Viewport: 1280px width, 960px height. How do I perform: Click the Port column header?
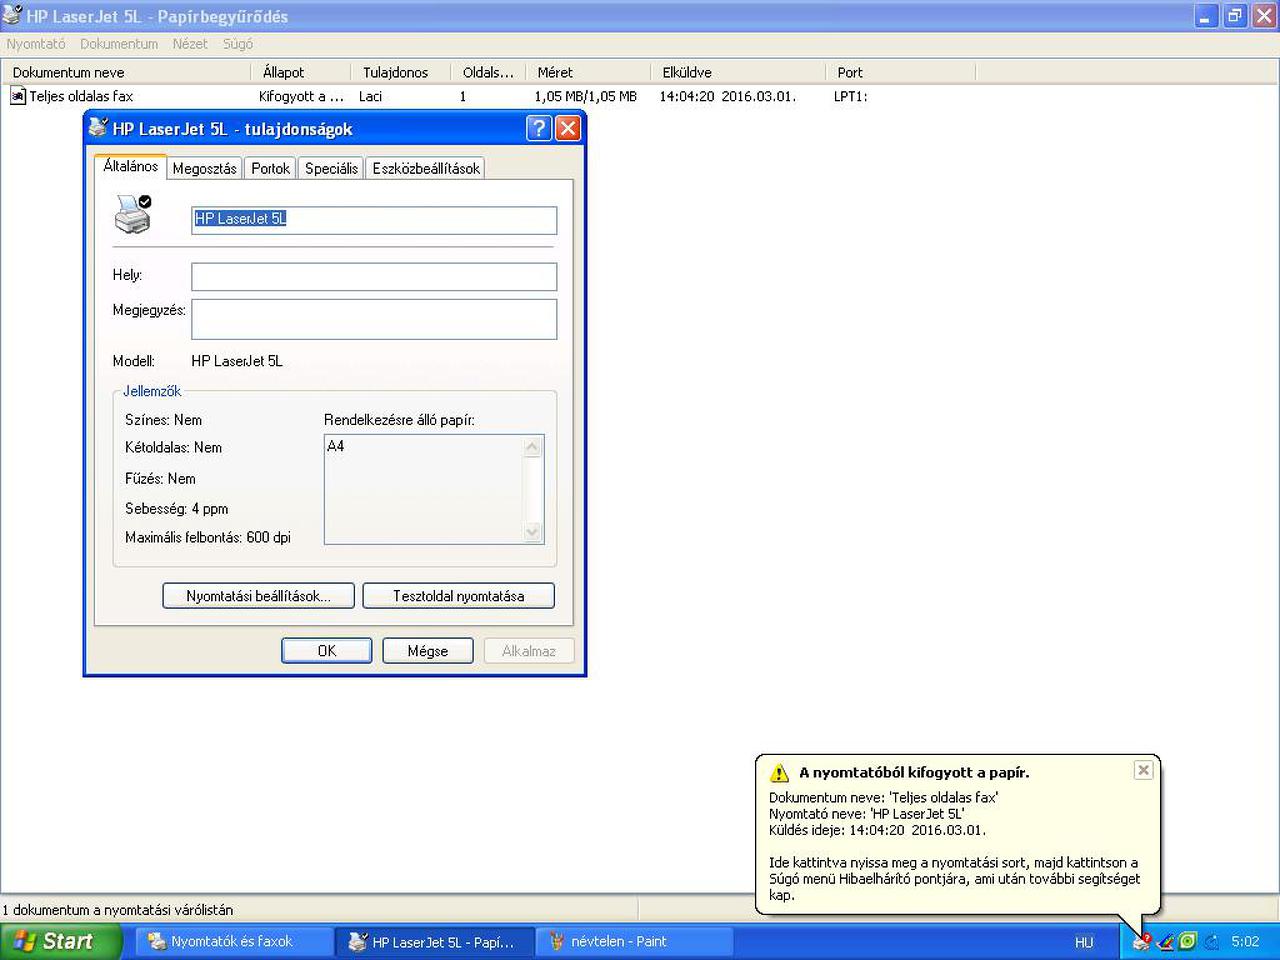coord(900,72)
